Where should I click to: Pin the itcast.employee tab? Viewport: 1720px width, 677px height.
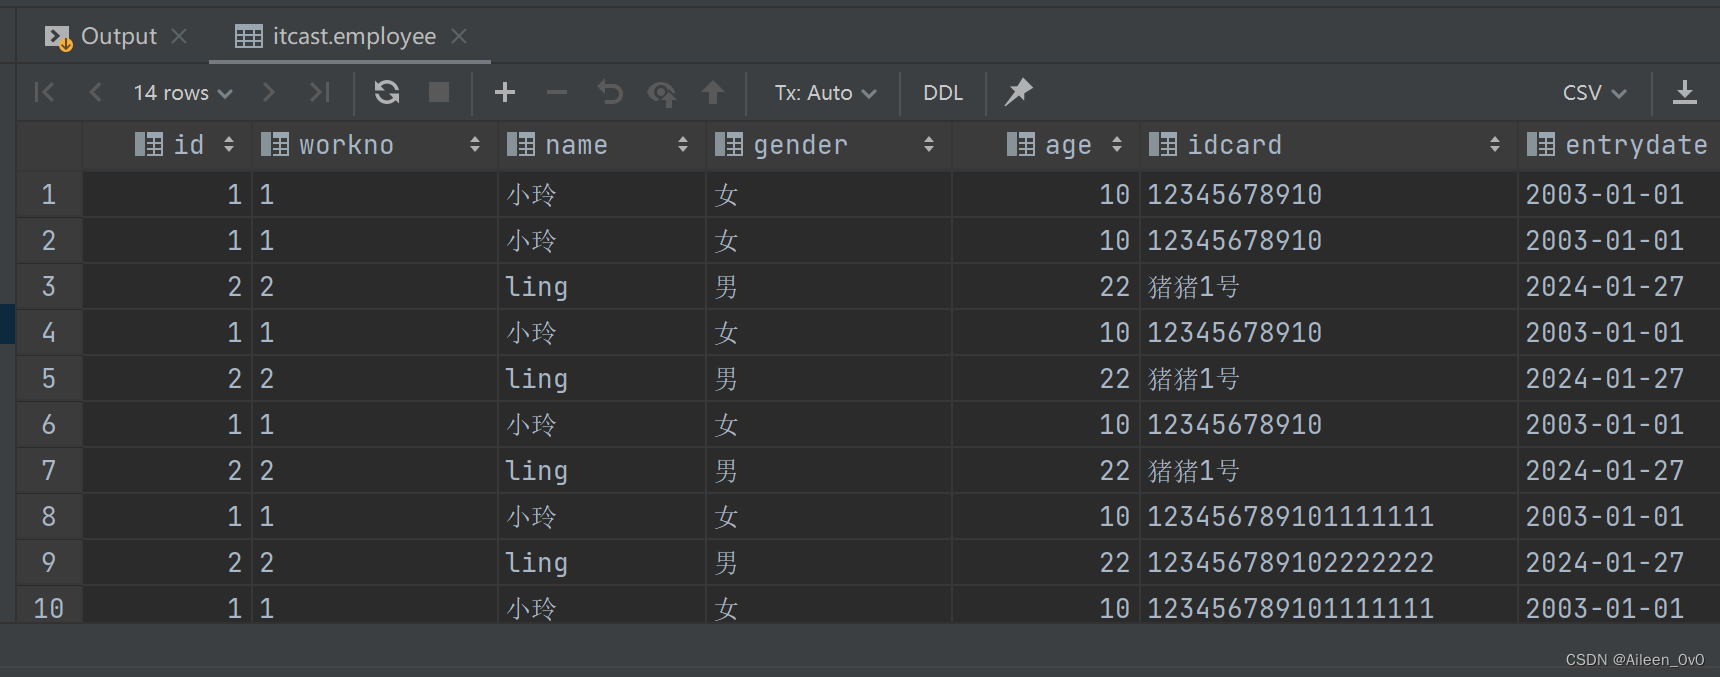(1018, 92)
